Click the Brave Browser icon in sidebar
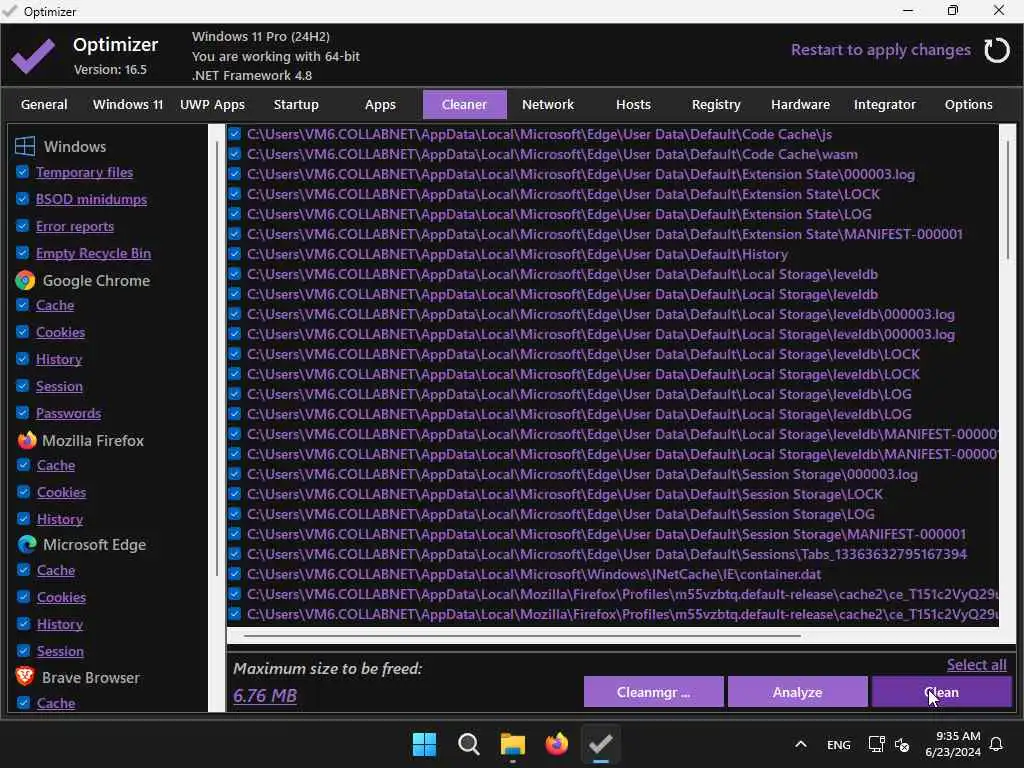 pyautogui.click(x=25, y=677)
